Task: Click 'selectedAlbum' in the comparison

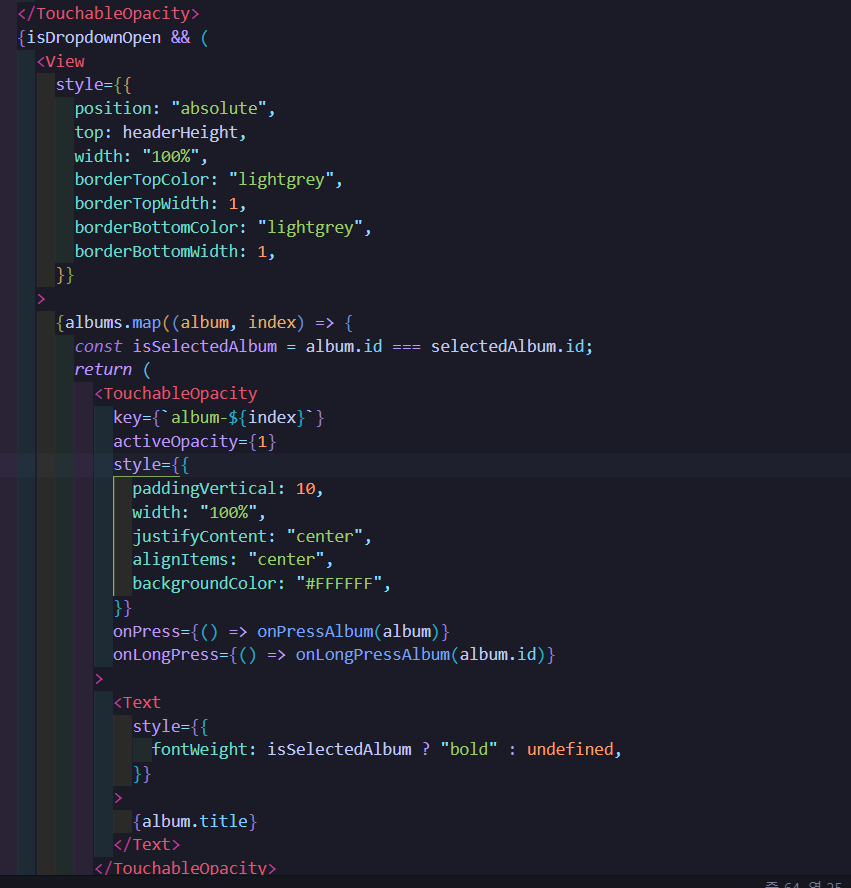Action: point(493,347)
